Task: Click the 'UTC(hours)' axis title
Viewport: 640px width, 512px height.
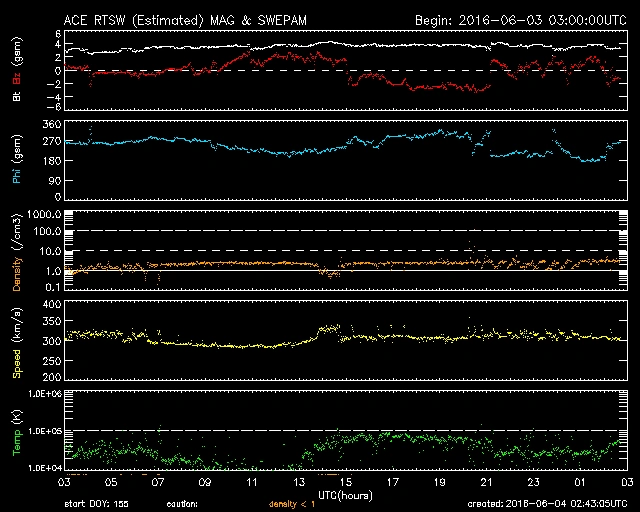Action: (345, 495)
